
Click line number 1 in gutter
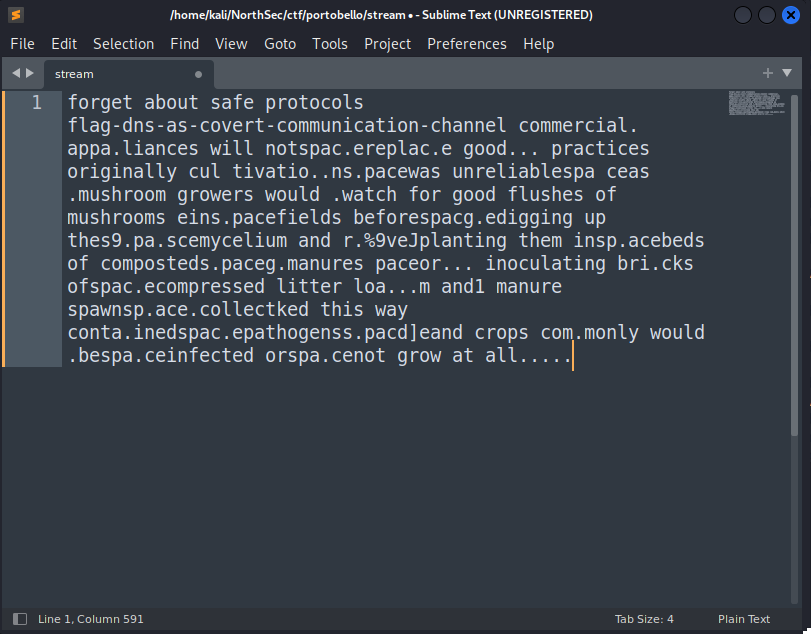tap(36, 102)
